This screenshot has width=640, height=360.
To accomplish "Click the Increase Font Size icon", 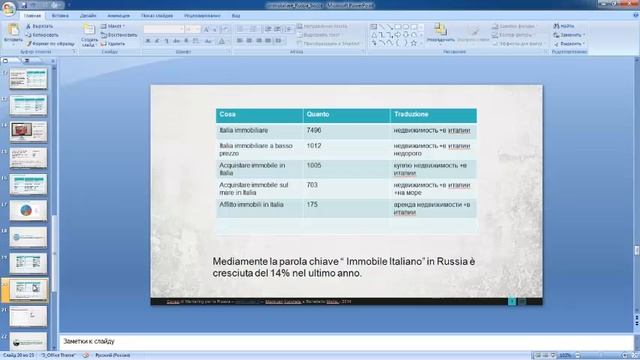I will click(x=207, y=29).
